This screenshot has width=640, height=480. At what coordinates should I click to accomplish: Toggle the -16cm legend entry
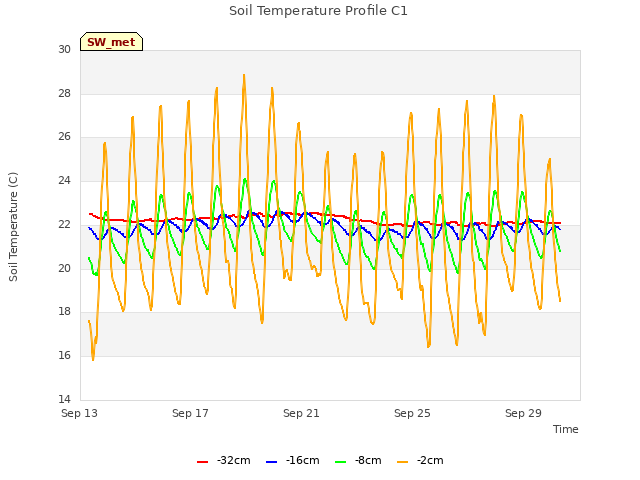tap(293, 460)
